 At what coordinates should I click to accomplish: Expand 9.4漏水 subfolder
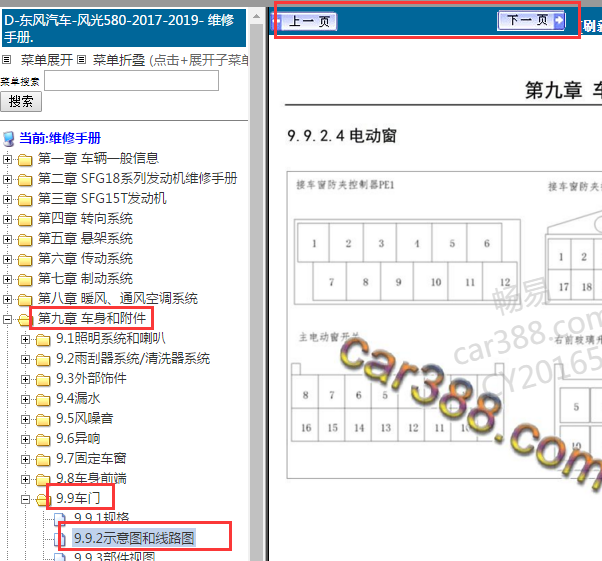(25, 399)
